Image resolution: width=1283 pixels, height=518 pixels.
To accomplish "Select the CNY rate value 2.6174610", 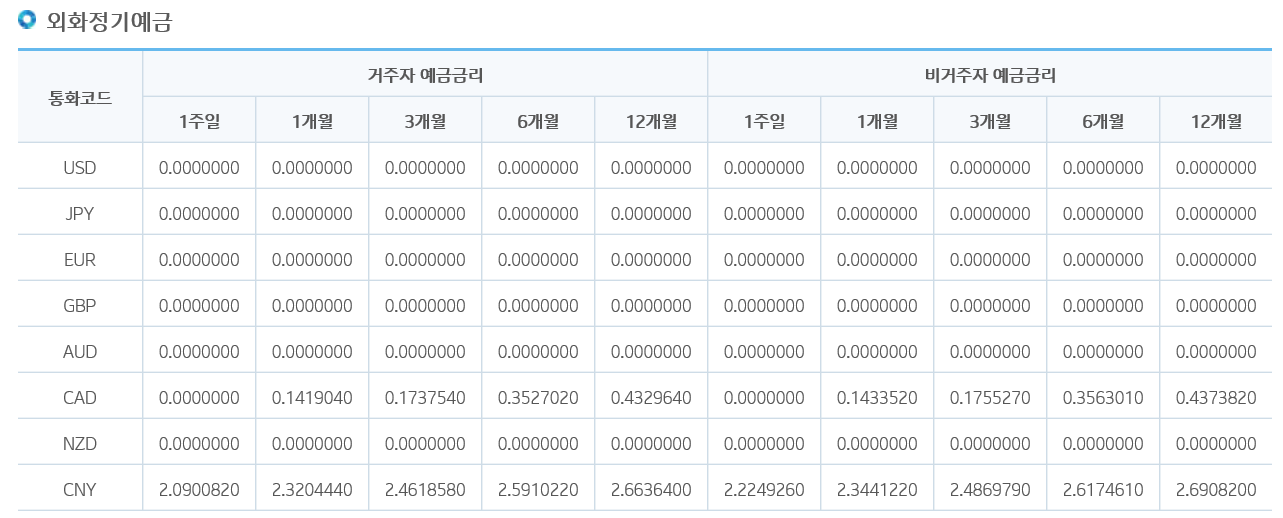I will 1103,489.
